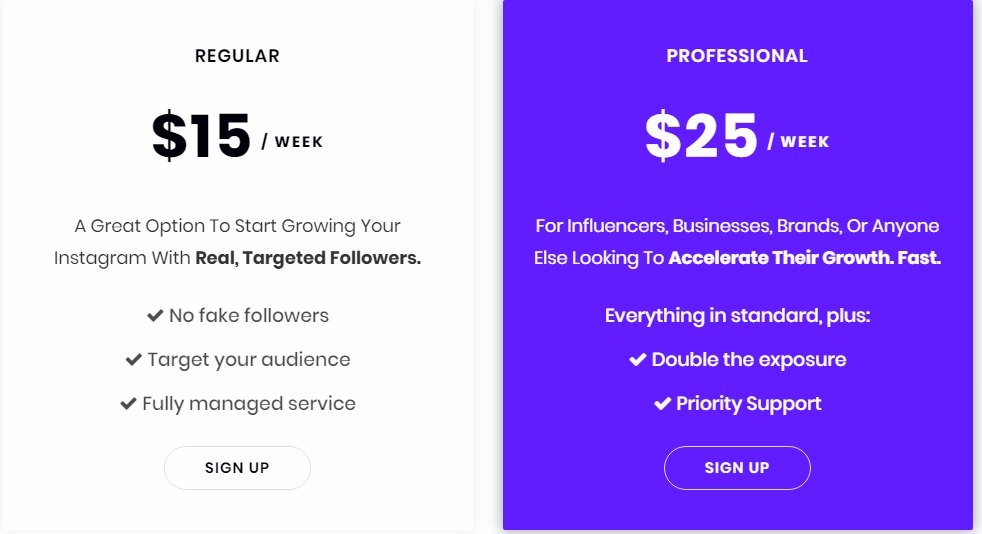This screenshot has width=982, height=534.
Task: Click the Regular plan SIGN UP button
Action: point(237,468)
